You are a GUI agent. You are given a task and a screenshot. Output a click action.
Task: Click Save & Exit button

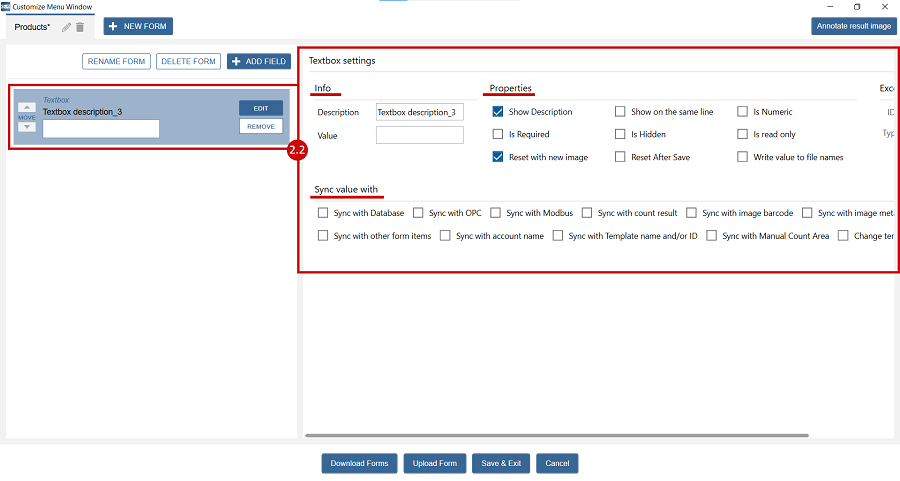pyautogui.click(x=500, y=463)
